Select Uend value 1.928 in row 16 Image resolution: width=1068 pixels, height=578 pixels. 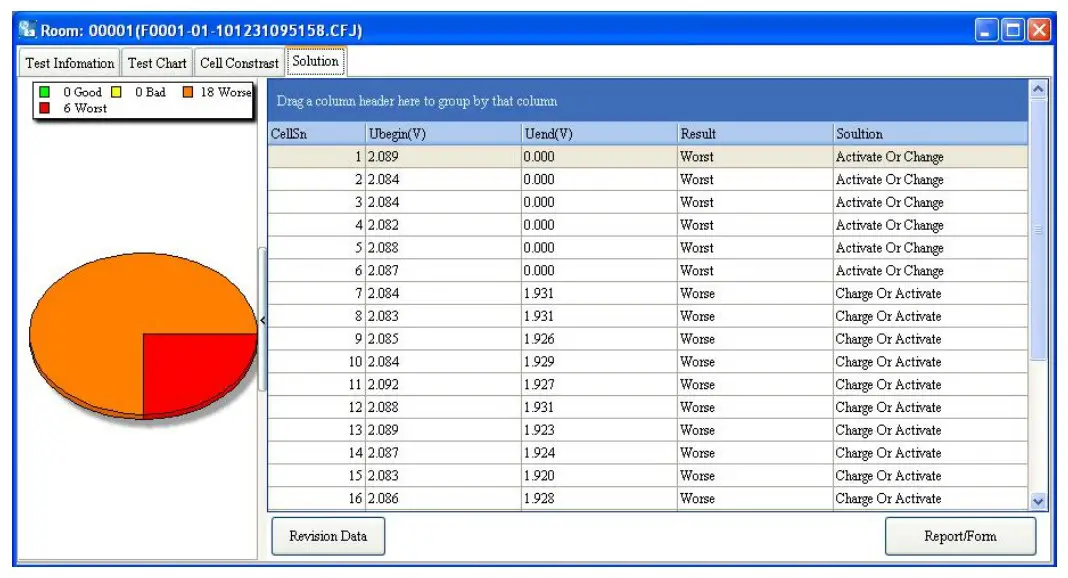[x=599, y=499]
